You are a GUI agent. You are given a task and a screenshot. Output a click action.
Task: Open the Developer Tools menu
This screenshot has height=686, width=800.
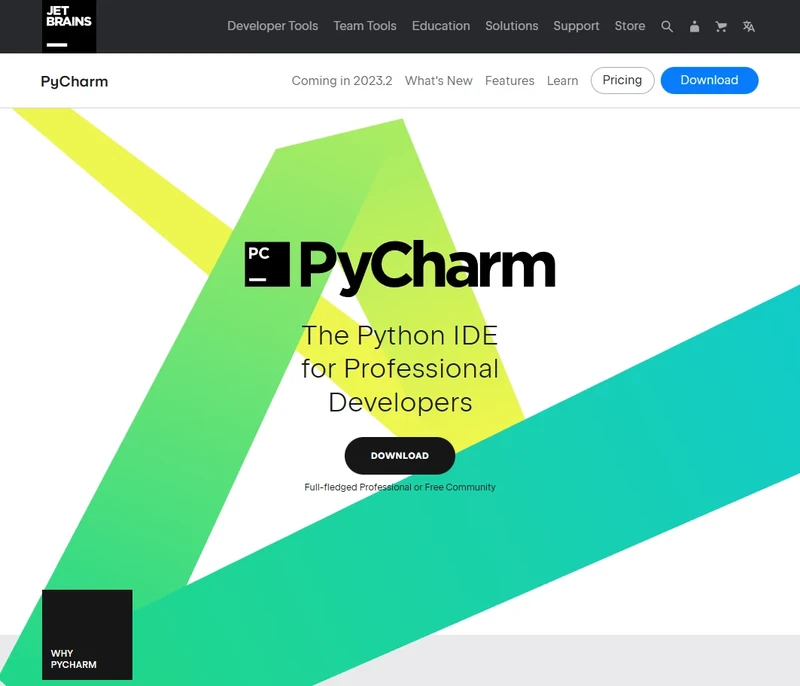pos(272,26)
